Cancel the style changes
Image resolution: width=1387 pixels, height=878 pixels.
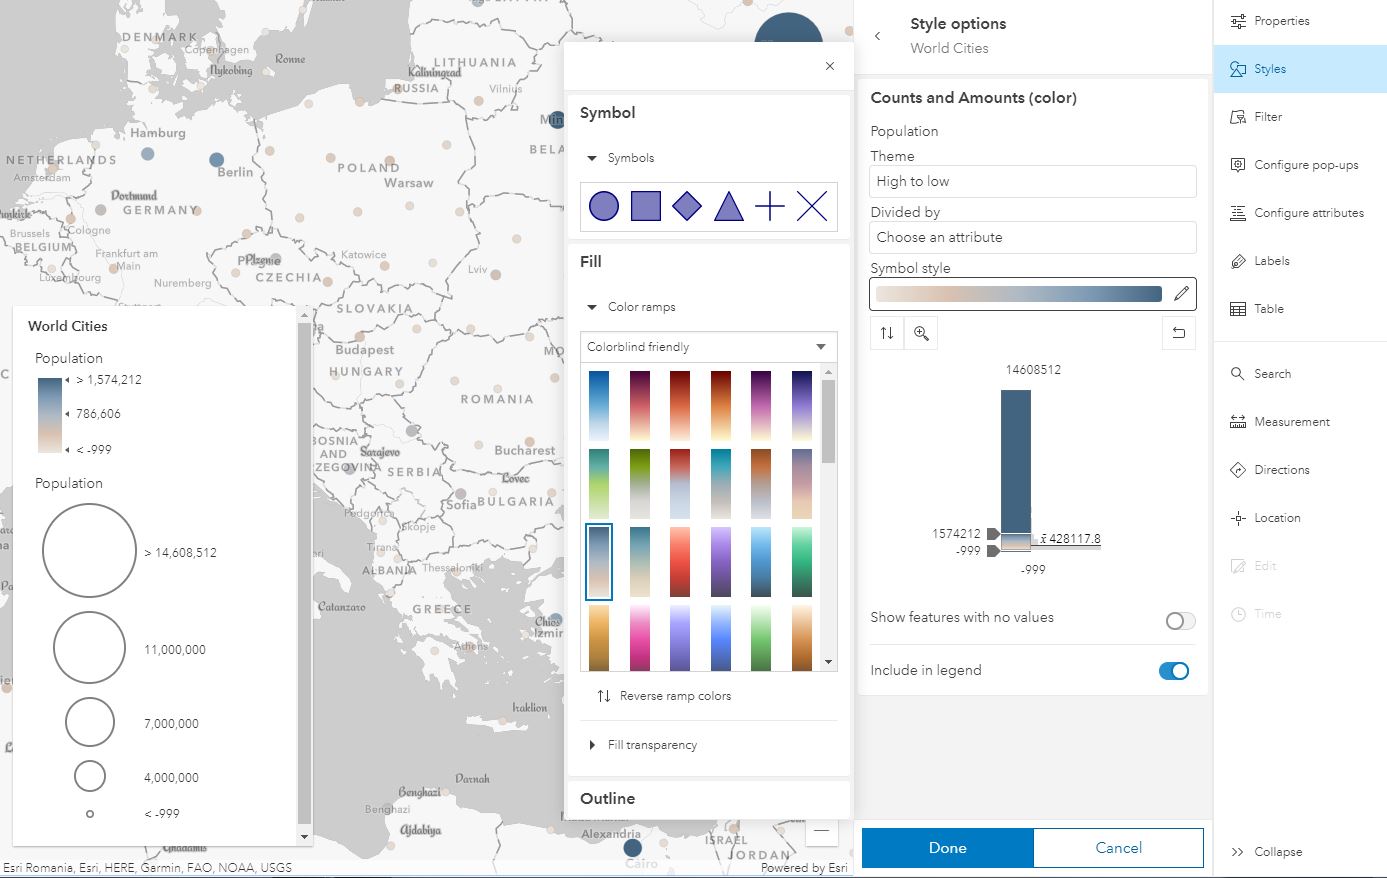[1117, 847]
